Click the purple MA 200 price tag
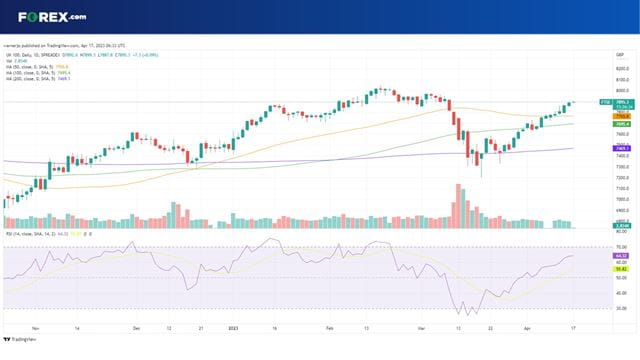Image resolution: width=640 pixels, height=360 pixels. tap(622, 149)
